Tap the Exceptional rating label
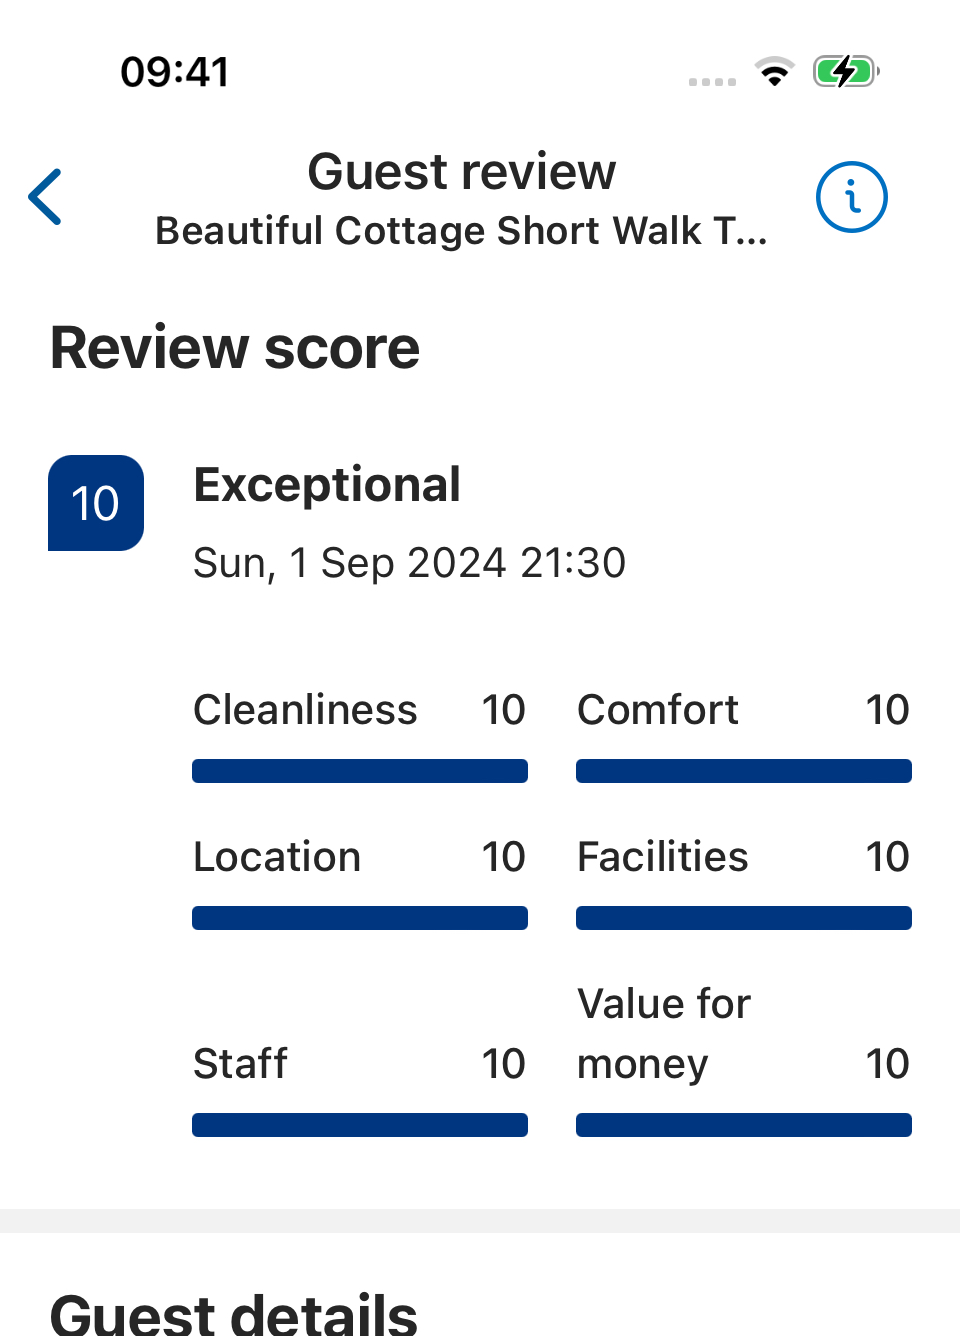Viewport: 960px width, 1336px height. 327,486
